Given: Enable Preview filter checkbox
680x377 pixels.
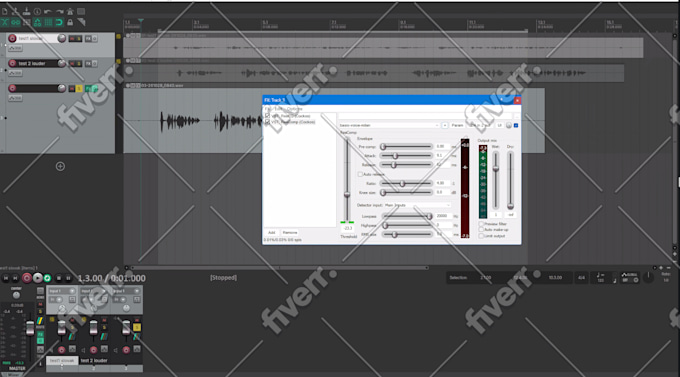Looking at the screenshot, I should click(x=481, y=224).
